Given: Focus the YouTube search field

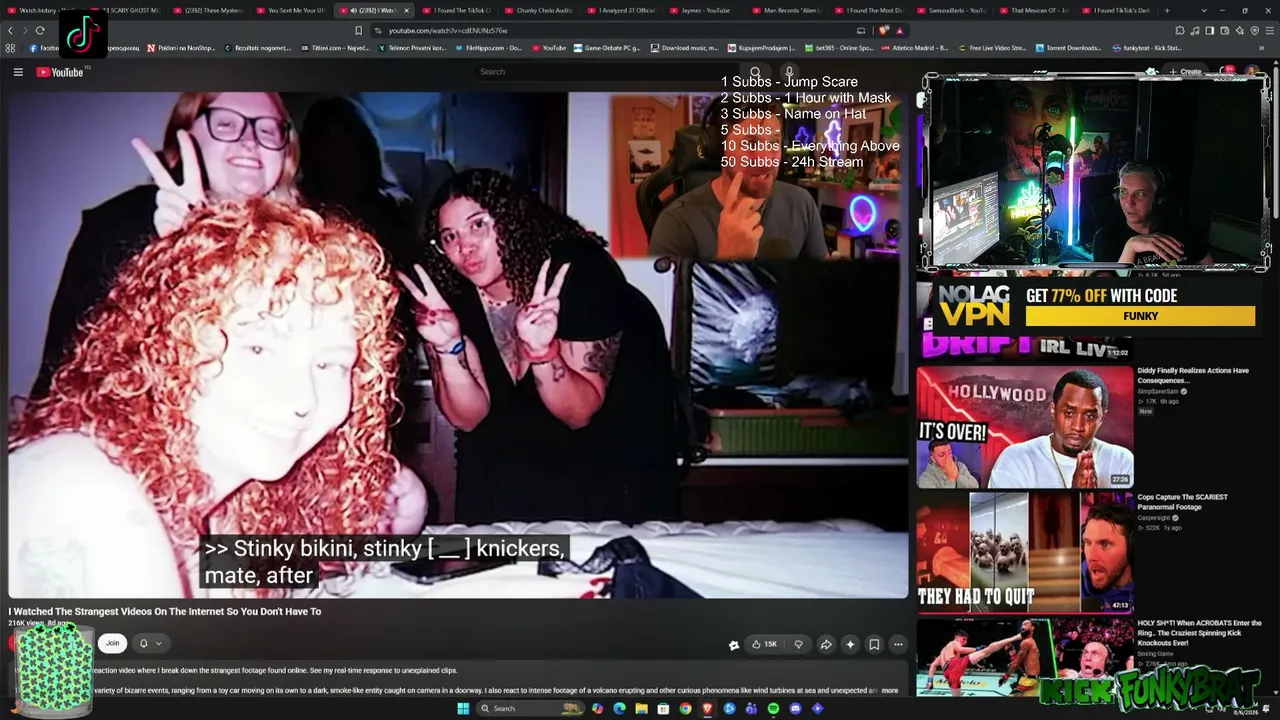Looking at the screenshot, I should [x=608, y=72].
